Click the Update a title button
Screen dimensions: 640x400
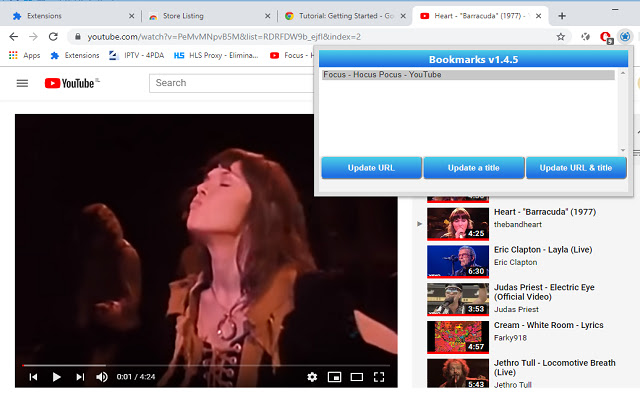(473, 168)
